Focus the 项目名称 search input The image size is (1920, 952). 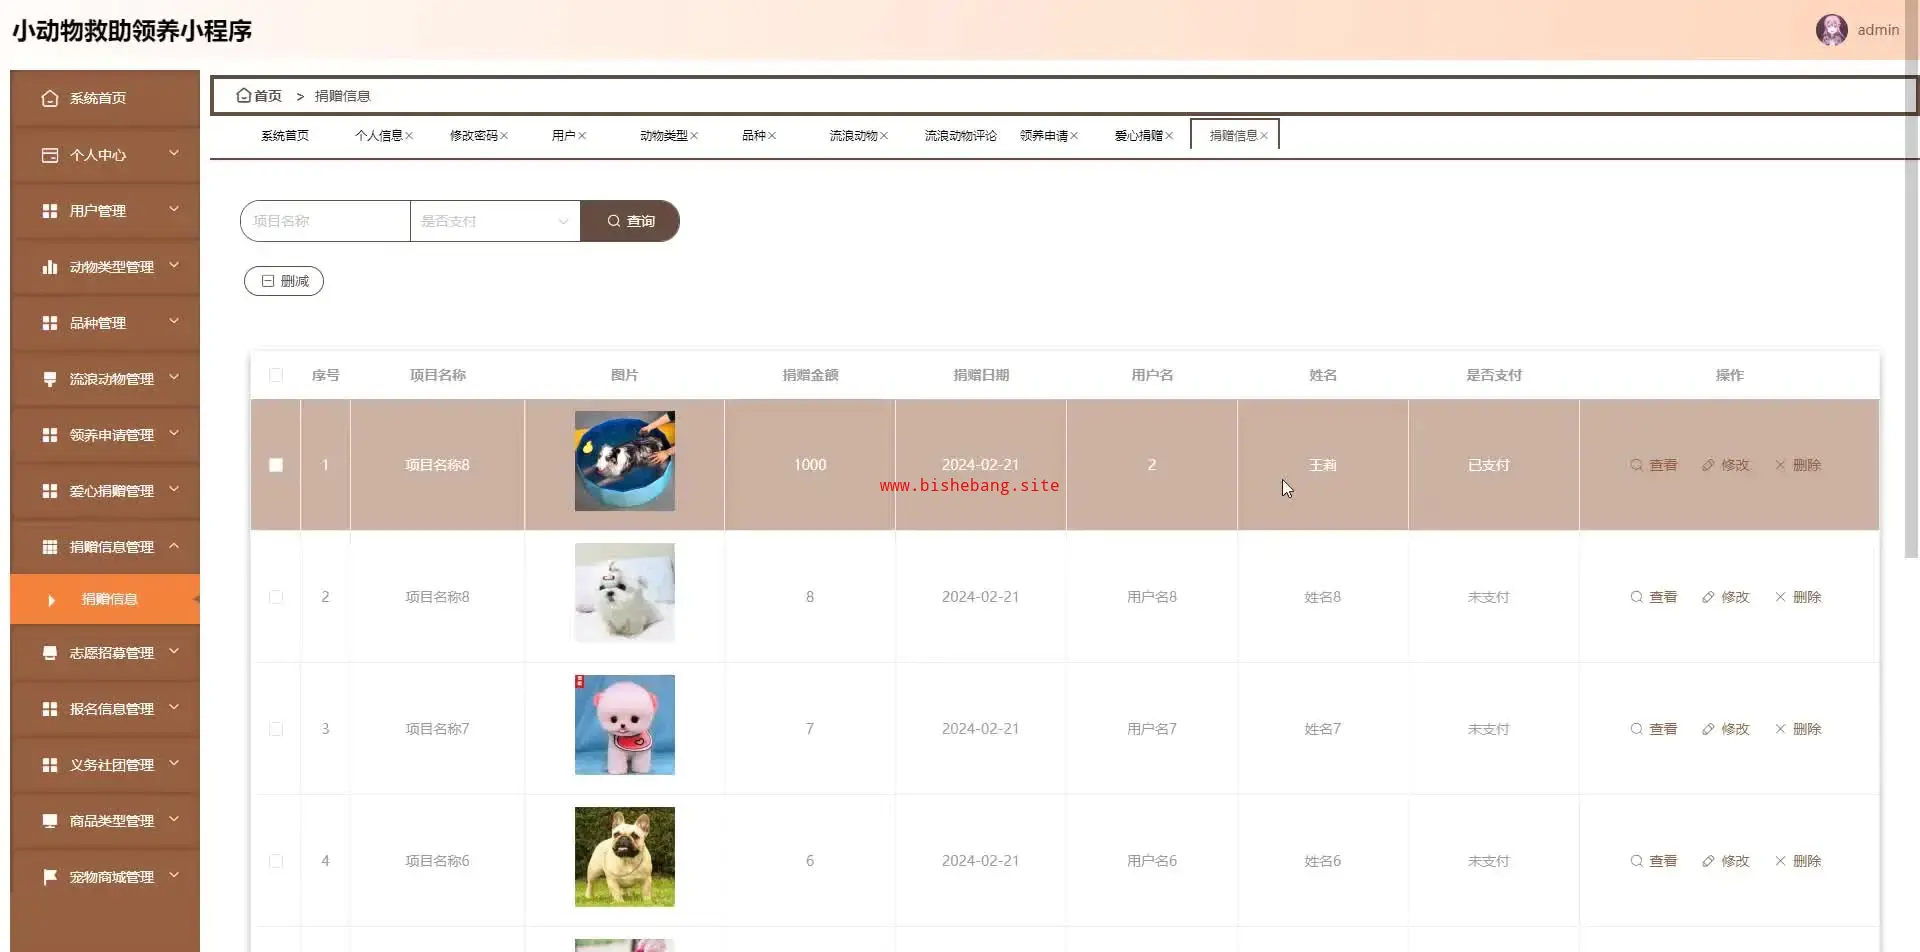point(325,221)
